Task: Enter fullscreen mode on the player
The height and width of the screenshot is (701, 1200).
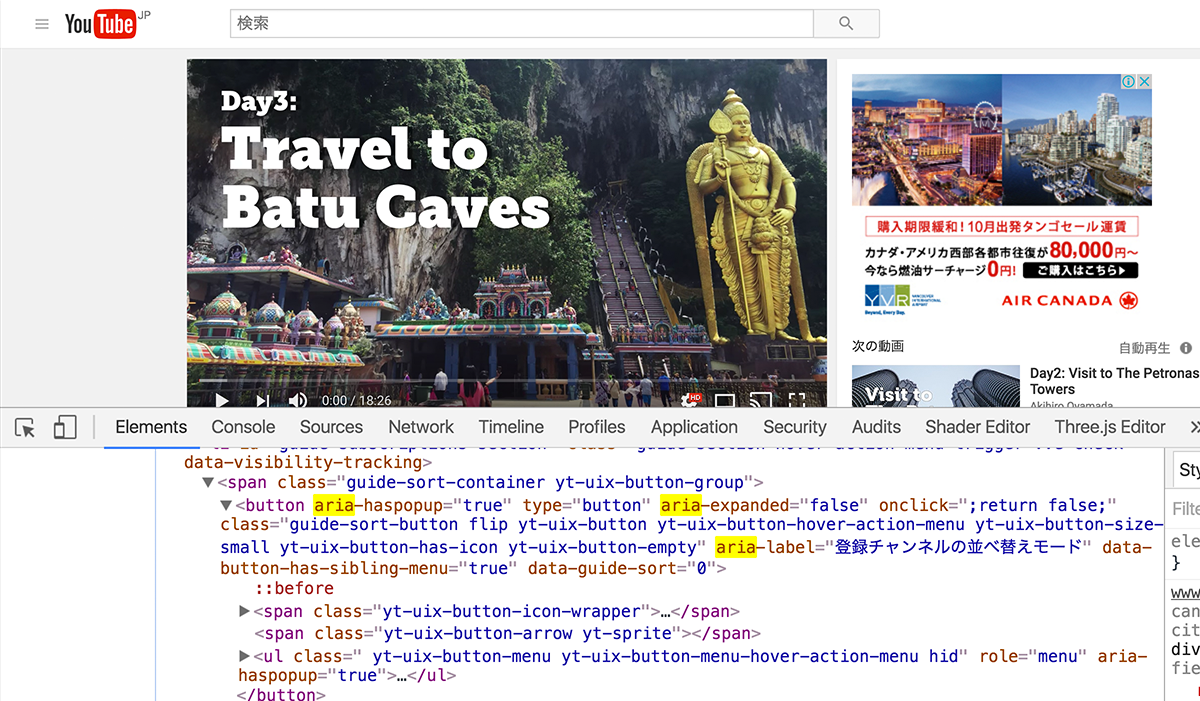Action: (x=797, y=400)
